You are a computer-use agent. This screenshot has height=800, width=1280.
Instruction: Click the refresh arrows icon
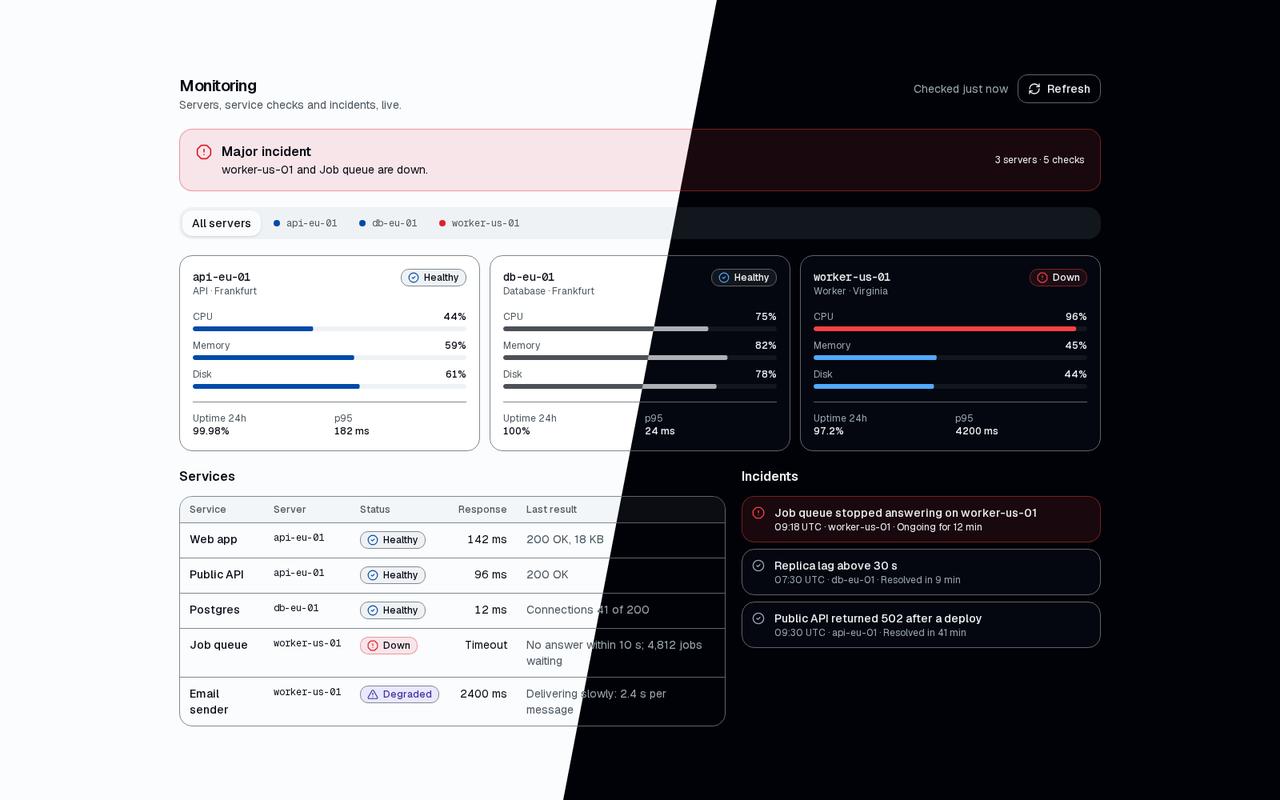coord(1034,89)
